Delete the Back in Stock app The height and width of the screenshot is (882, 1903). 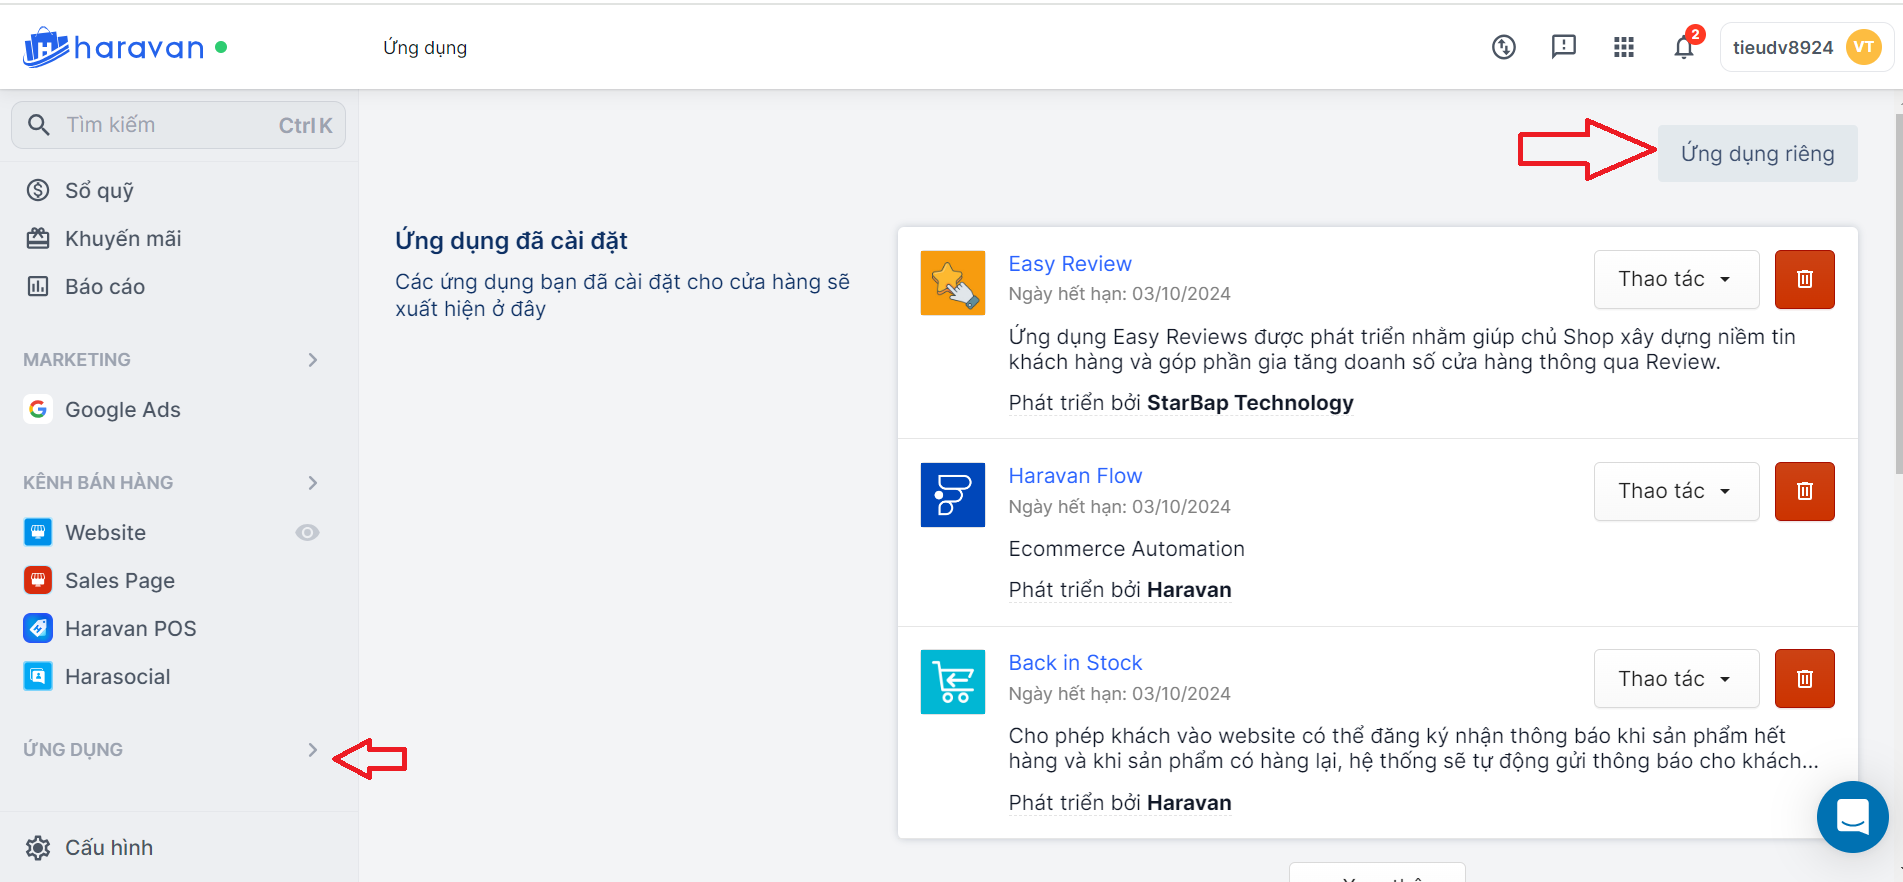[1805, 678]
